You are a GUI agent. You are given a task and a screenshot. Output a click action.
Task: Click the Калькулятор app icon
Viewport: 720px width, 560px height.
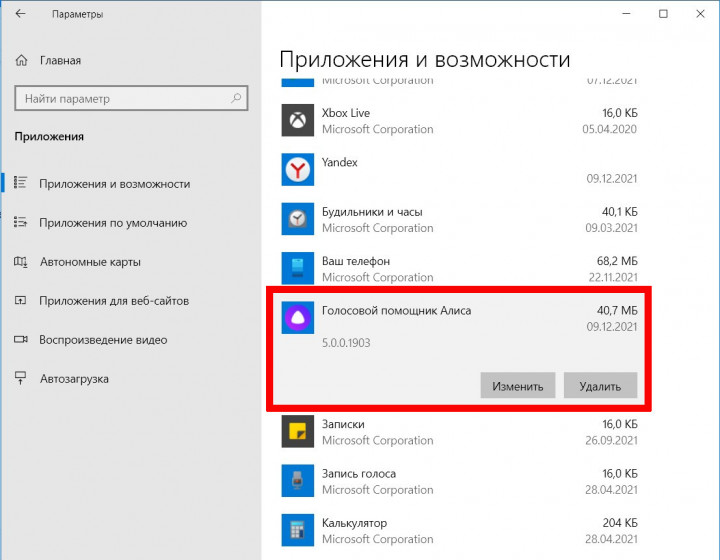tap(297, 531)
